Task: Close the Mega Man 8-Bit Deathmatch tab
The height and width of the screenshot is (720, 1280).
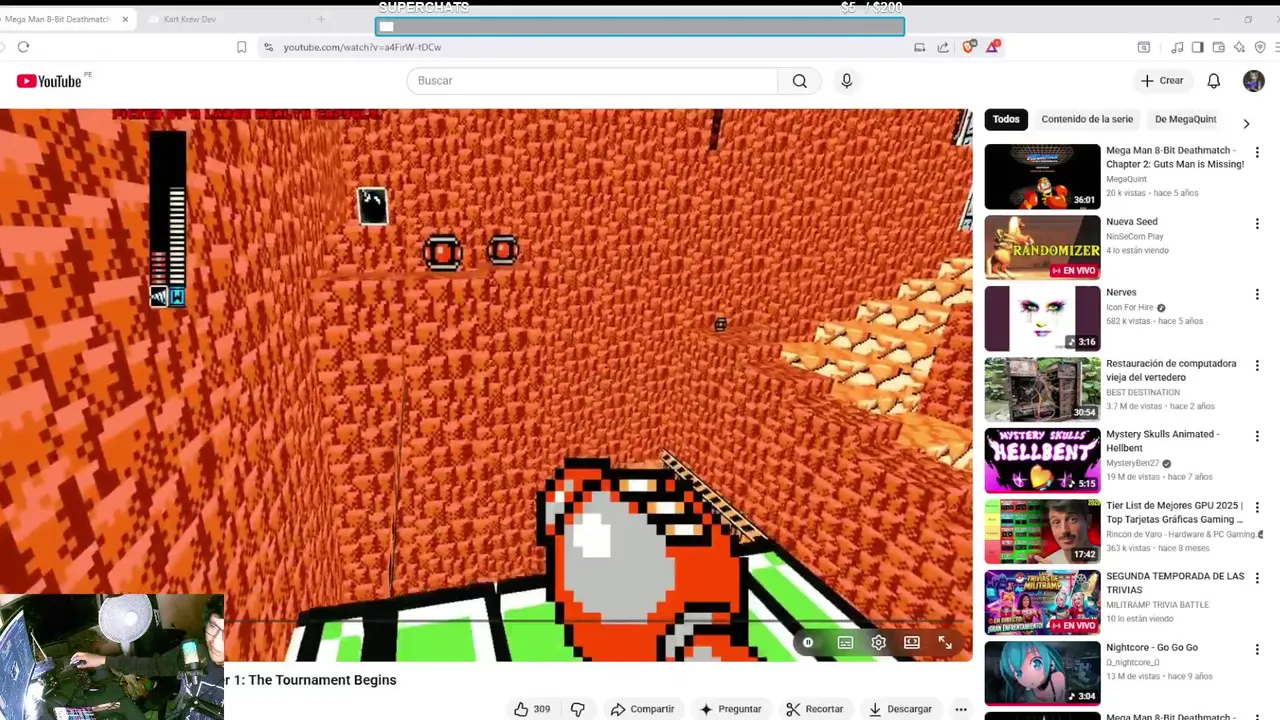Action: [125, 19]
